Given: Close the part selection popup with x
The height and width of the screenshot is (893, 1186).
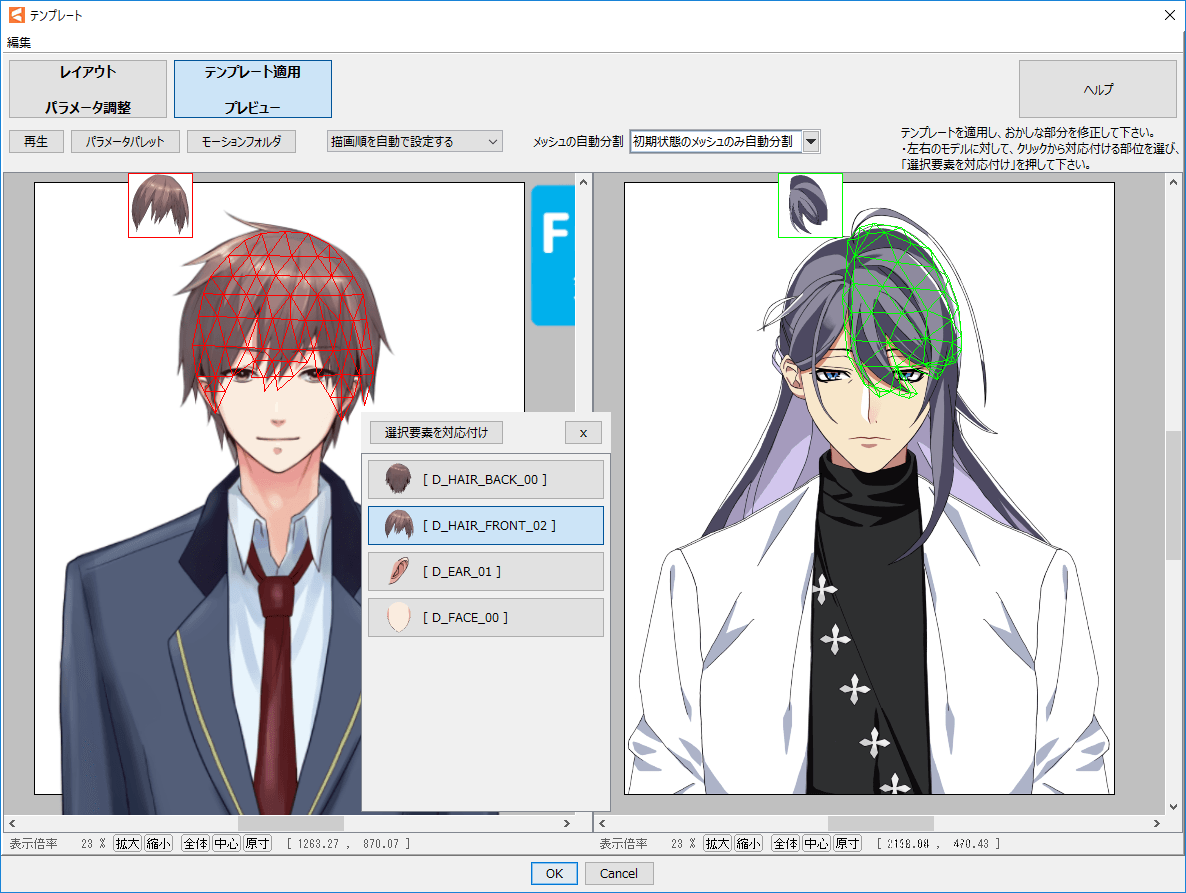Looking at the screenshot, I should [x=583, y=433].
